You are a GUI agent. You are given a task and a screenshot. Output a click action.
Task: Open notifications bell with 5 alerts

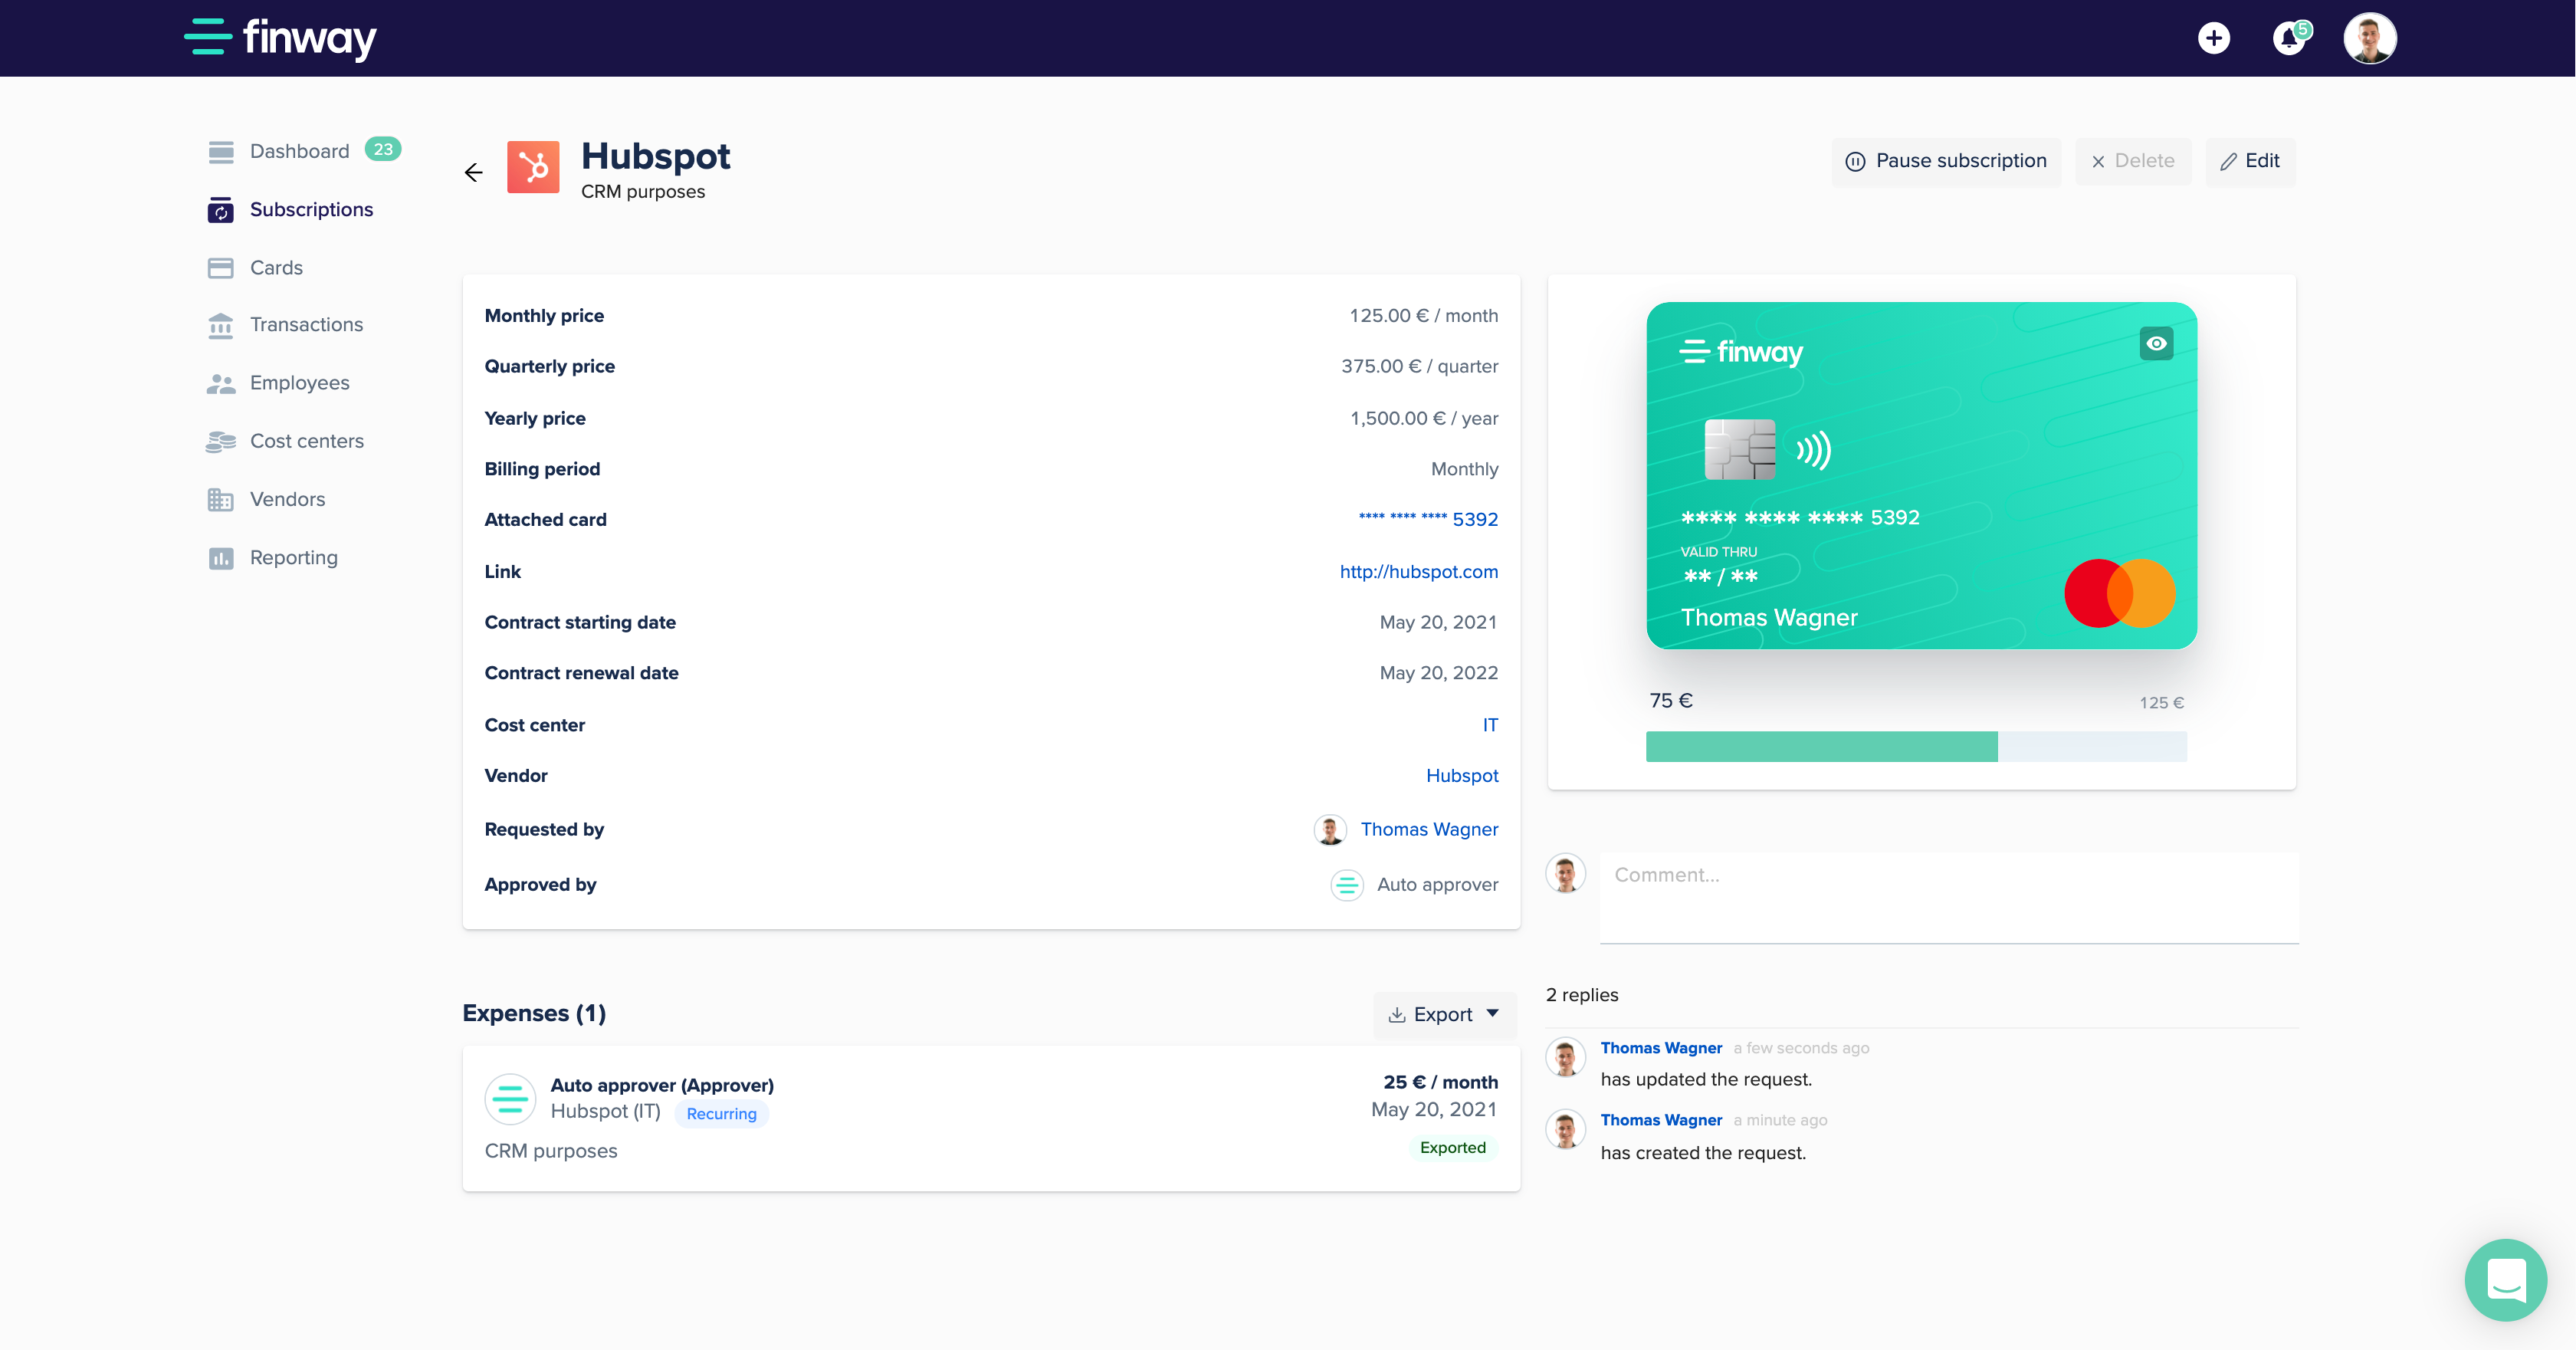[2290, 38]
